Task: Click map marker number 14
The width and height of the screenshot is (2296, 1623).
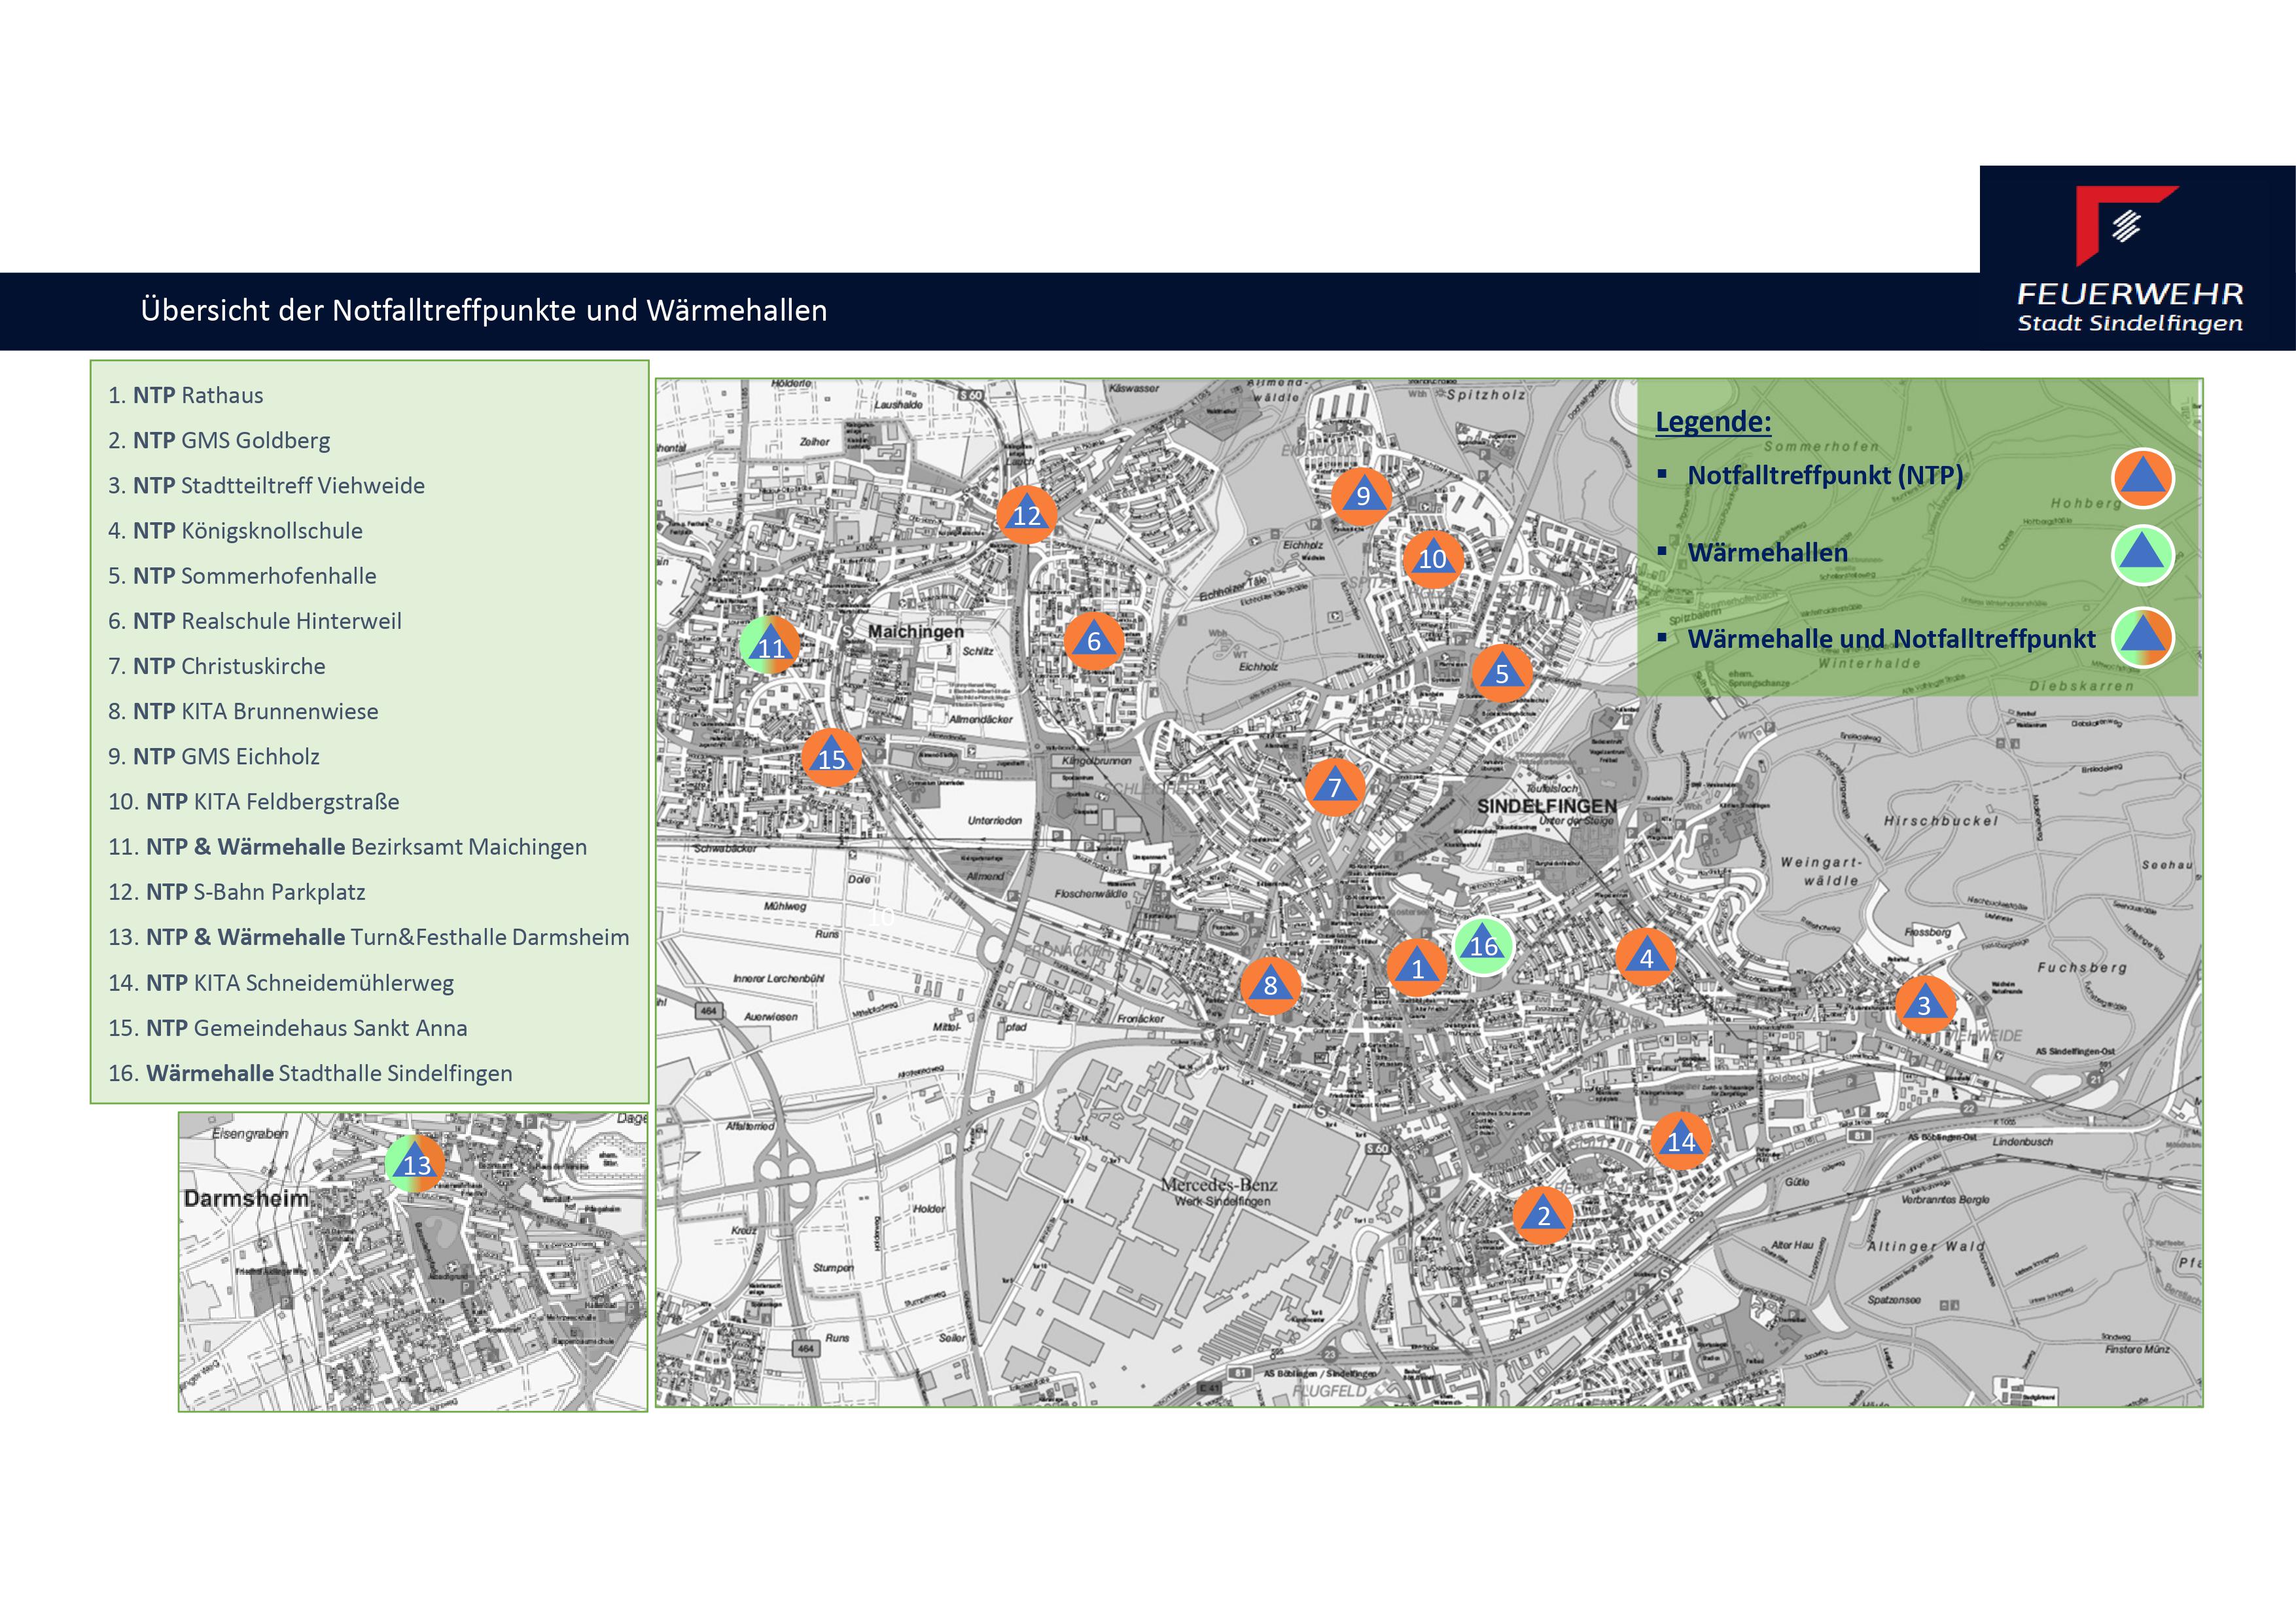Action: [1680, 1140]
